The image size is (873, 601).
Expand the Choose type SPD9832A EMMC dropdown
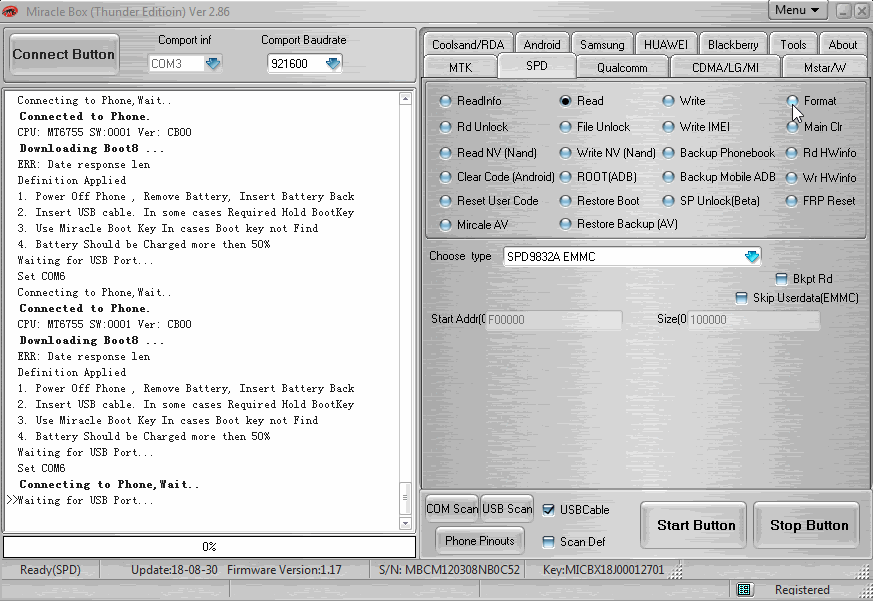(x=752, y=257)
